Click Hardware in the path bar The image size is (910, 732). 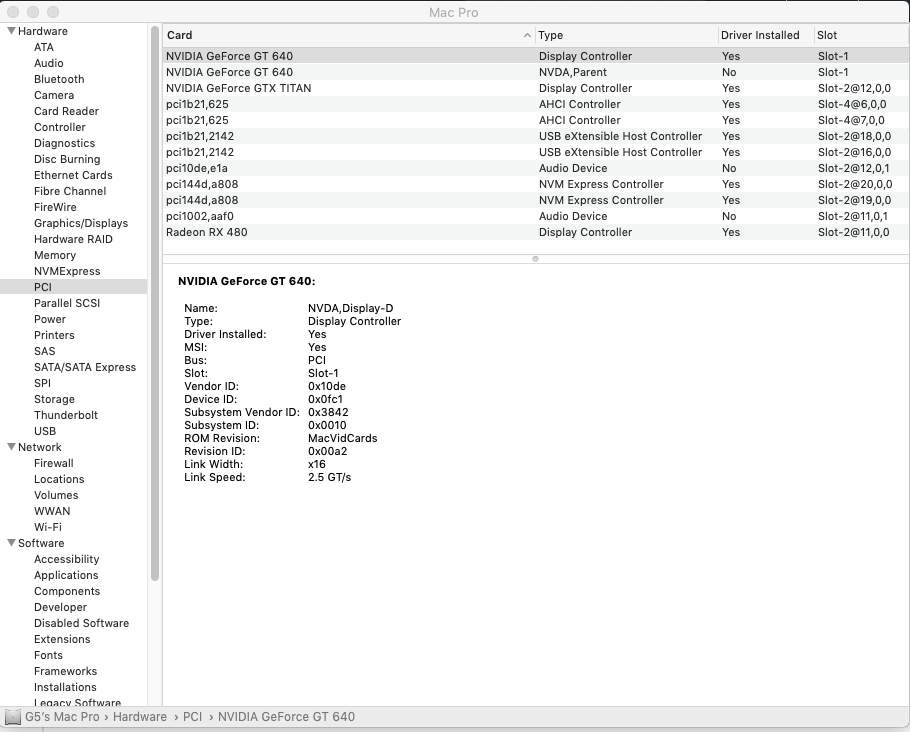140,717
